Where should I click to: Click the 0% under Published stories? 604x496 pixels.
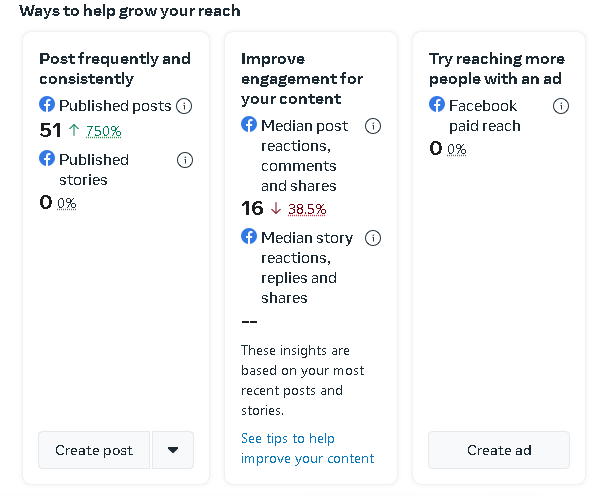click(67, 203)
